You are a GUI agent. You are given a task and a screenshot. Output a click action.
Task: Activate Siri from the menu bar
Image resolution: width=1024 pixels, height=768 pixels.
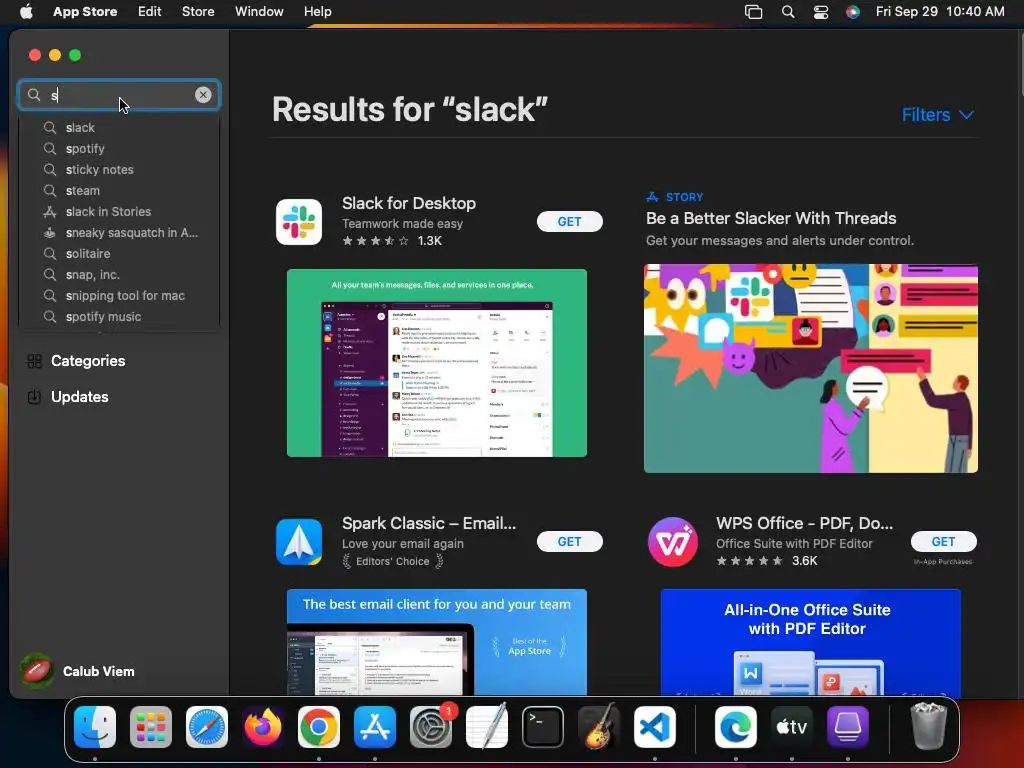coord(853,12)
